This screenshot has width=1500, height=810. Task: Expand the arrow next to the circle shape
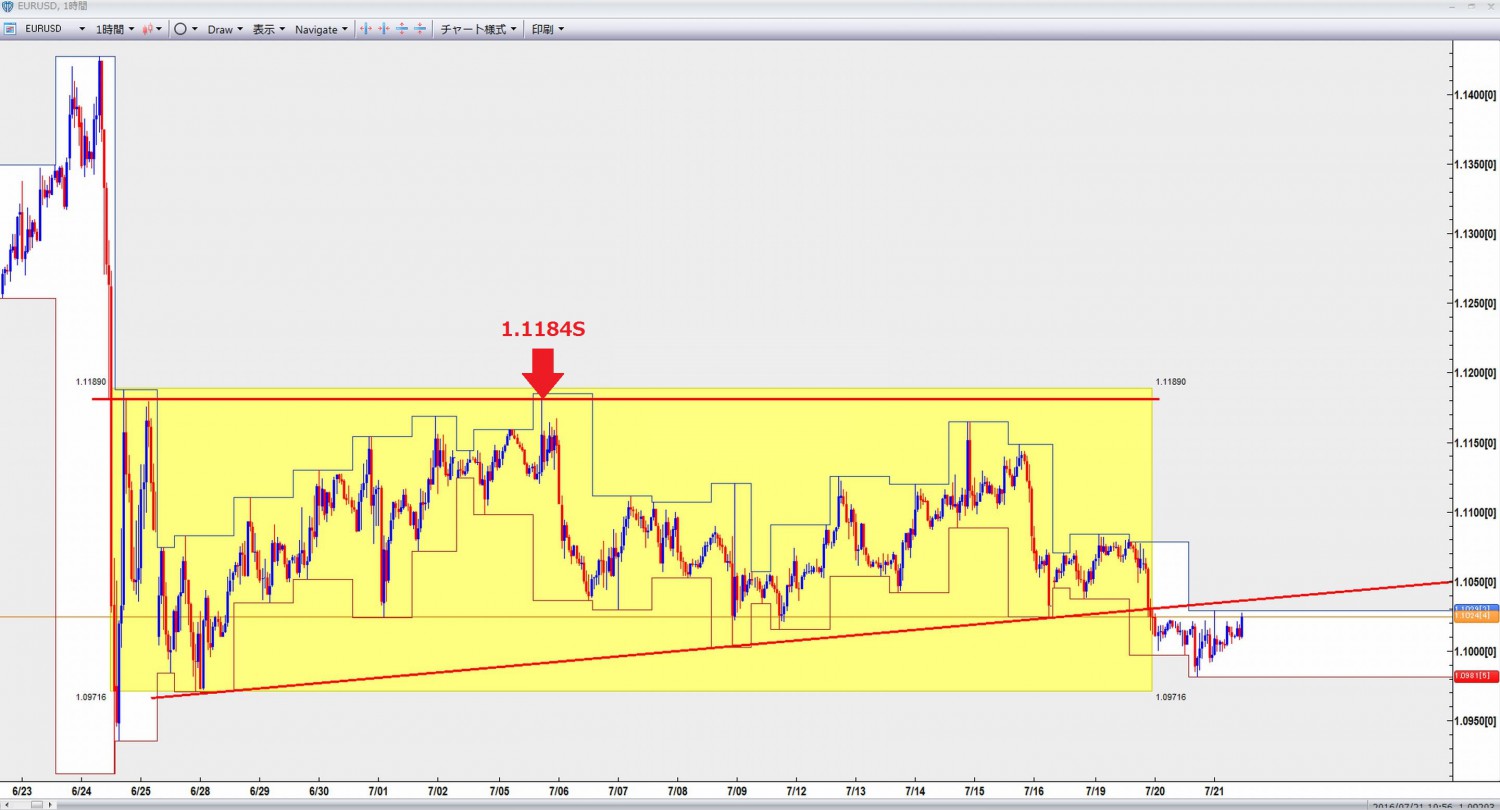pos(194,29)
